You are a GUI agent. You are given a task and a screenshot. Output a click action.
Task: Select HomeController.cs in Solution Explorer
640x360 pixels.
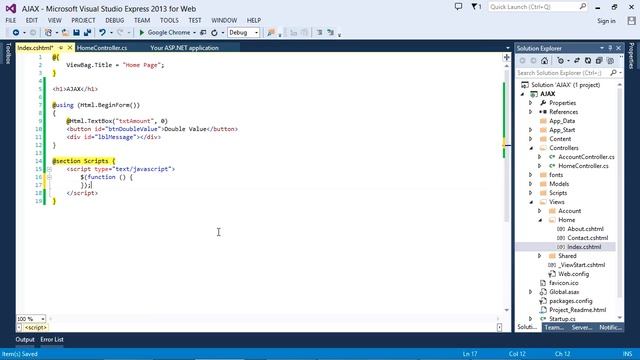pos(583,166)
